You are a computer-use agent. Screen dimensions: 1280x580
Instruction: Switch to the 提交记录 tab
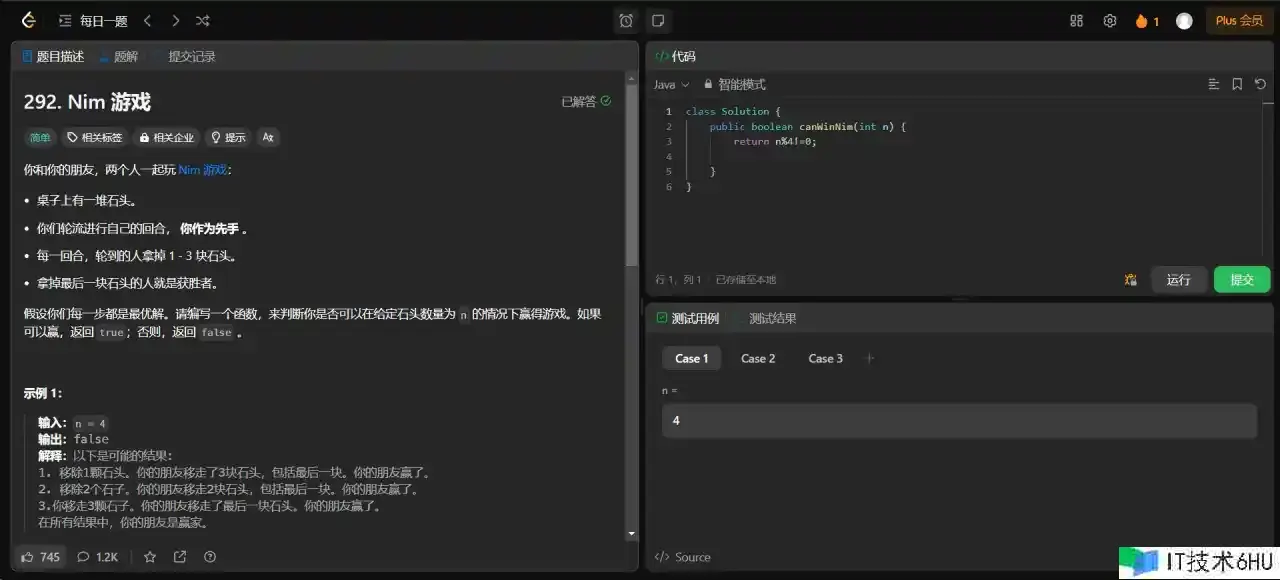184,57
